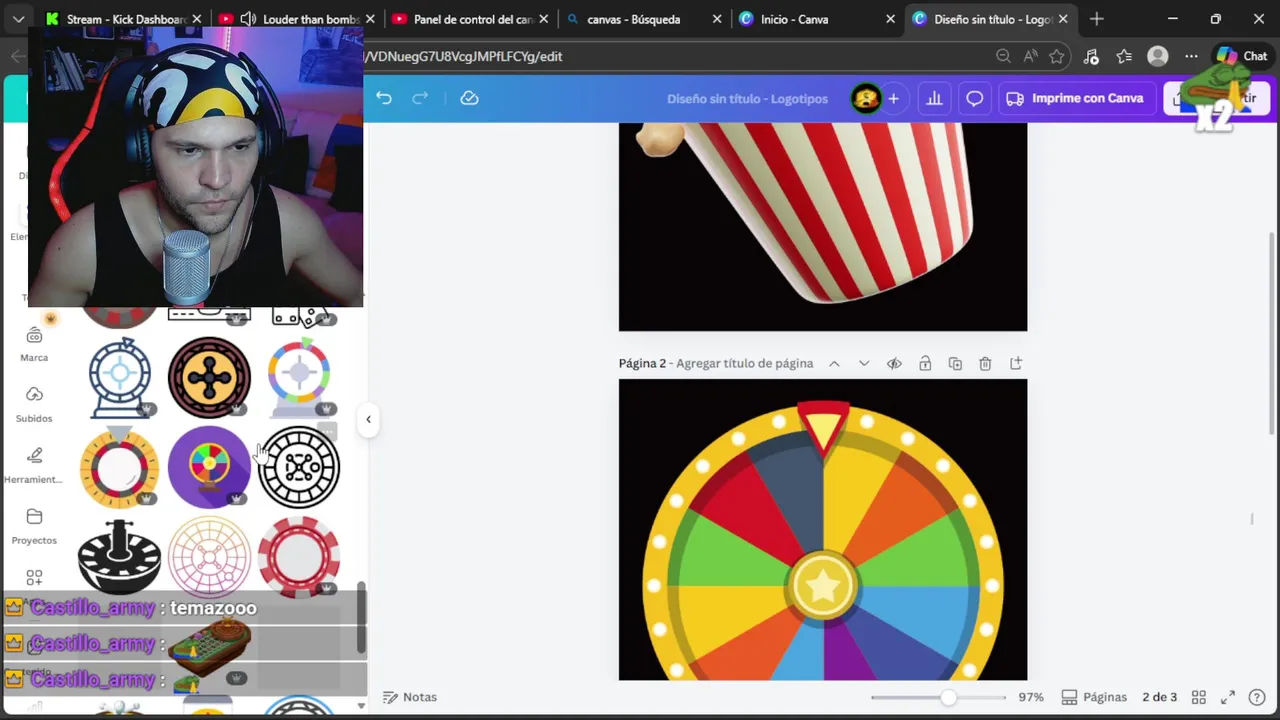
Task: Open Notas at the bottom bar
Action: (410, 697)
